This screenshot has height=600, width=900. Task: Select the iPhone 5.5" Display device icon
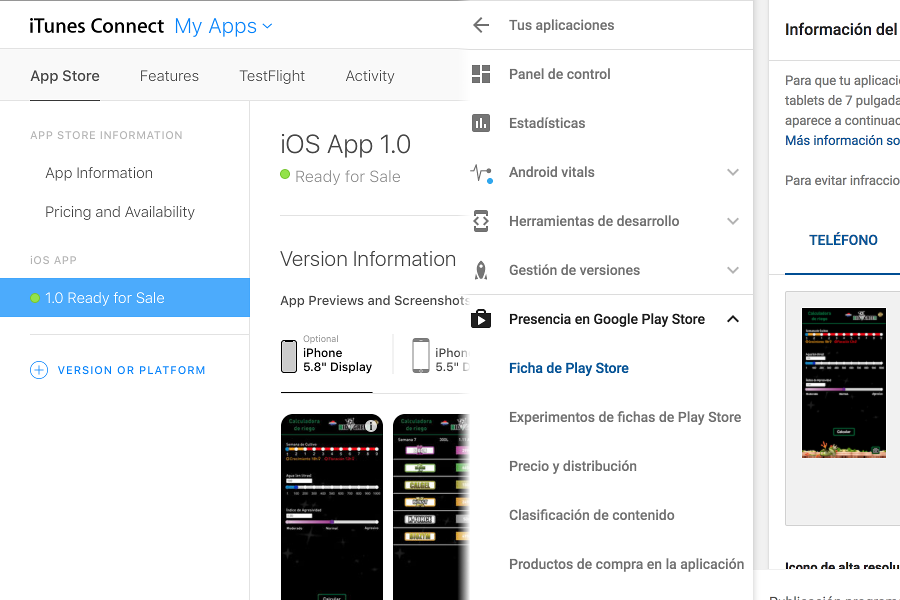(421, 355)
